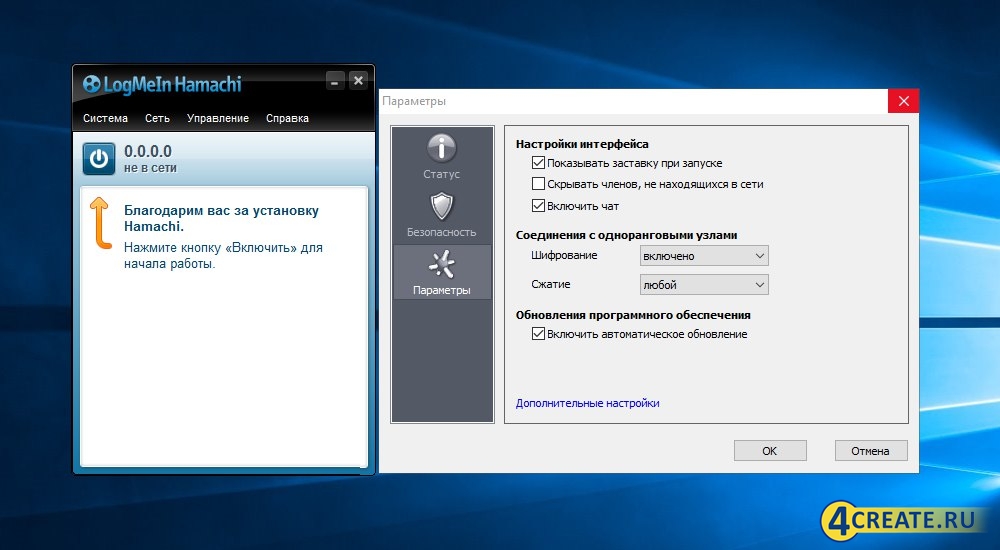This screenshot has width=1000, height=550.
Task: Open the Шифрование dropdown
Action: click(x=704, y=256)
